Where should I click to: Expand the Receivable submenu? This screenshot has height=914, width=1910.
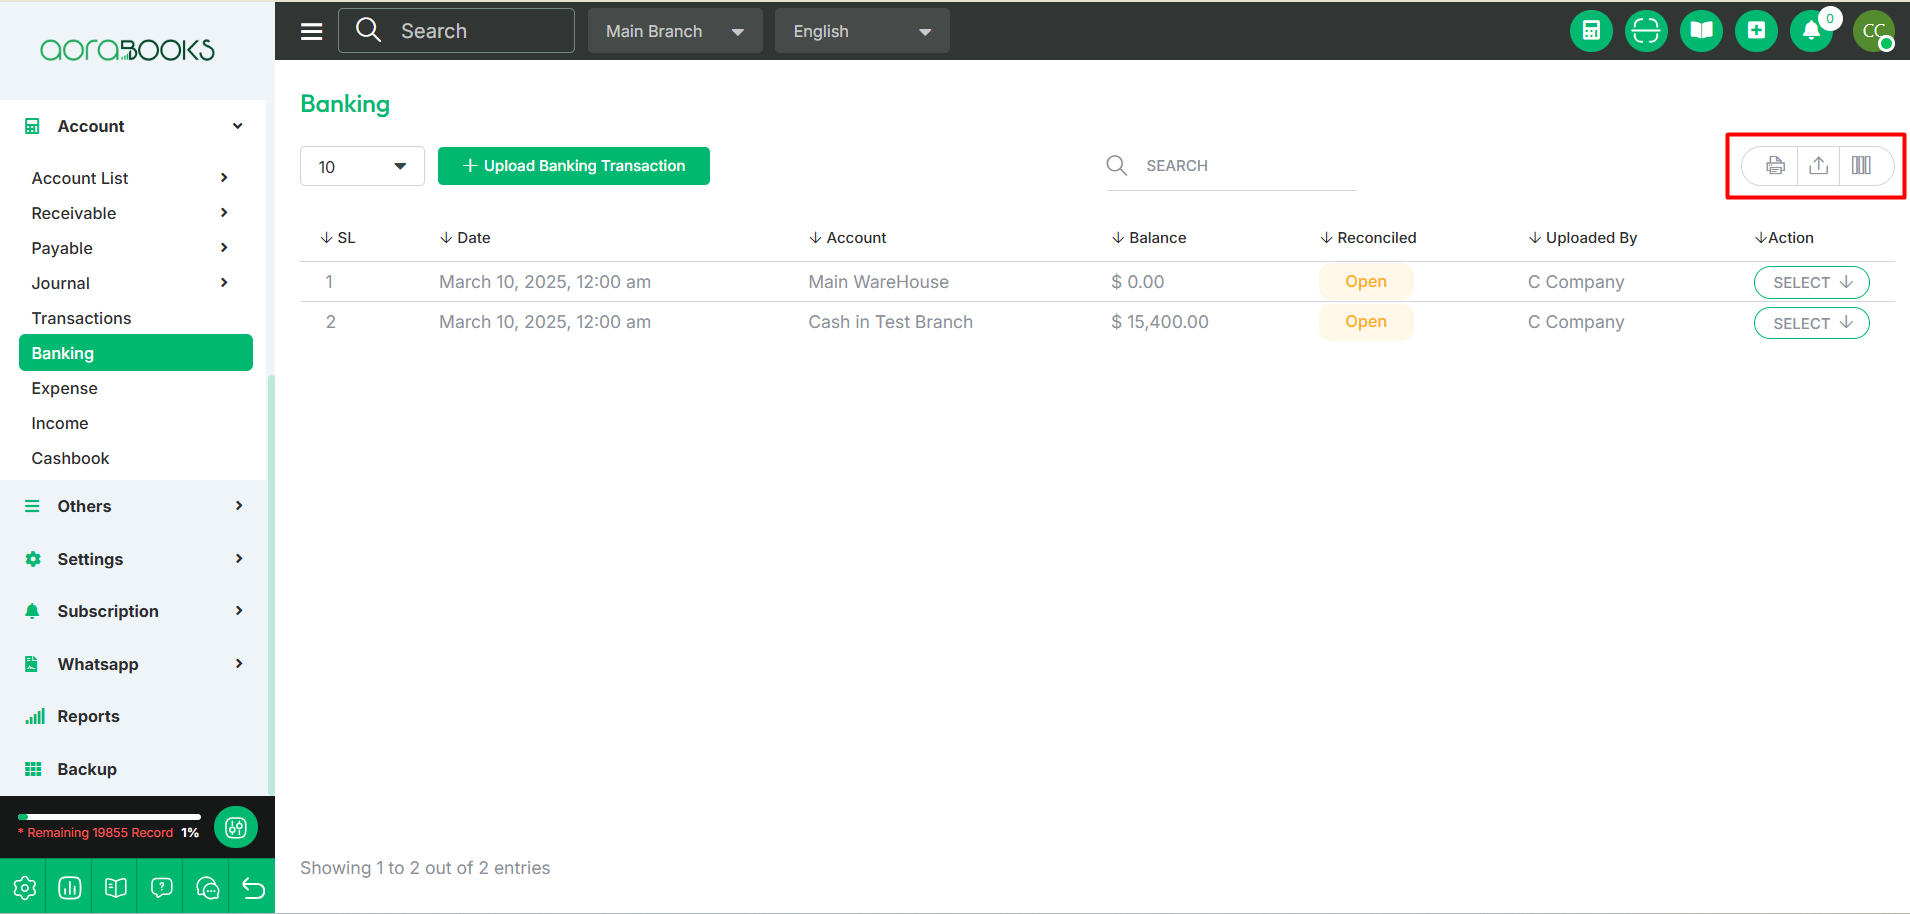click(130, 213)
